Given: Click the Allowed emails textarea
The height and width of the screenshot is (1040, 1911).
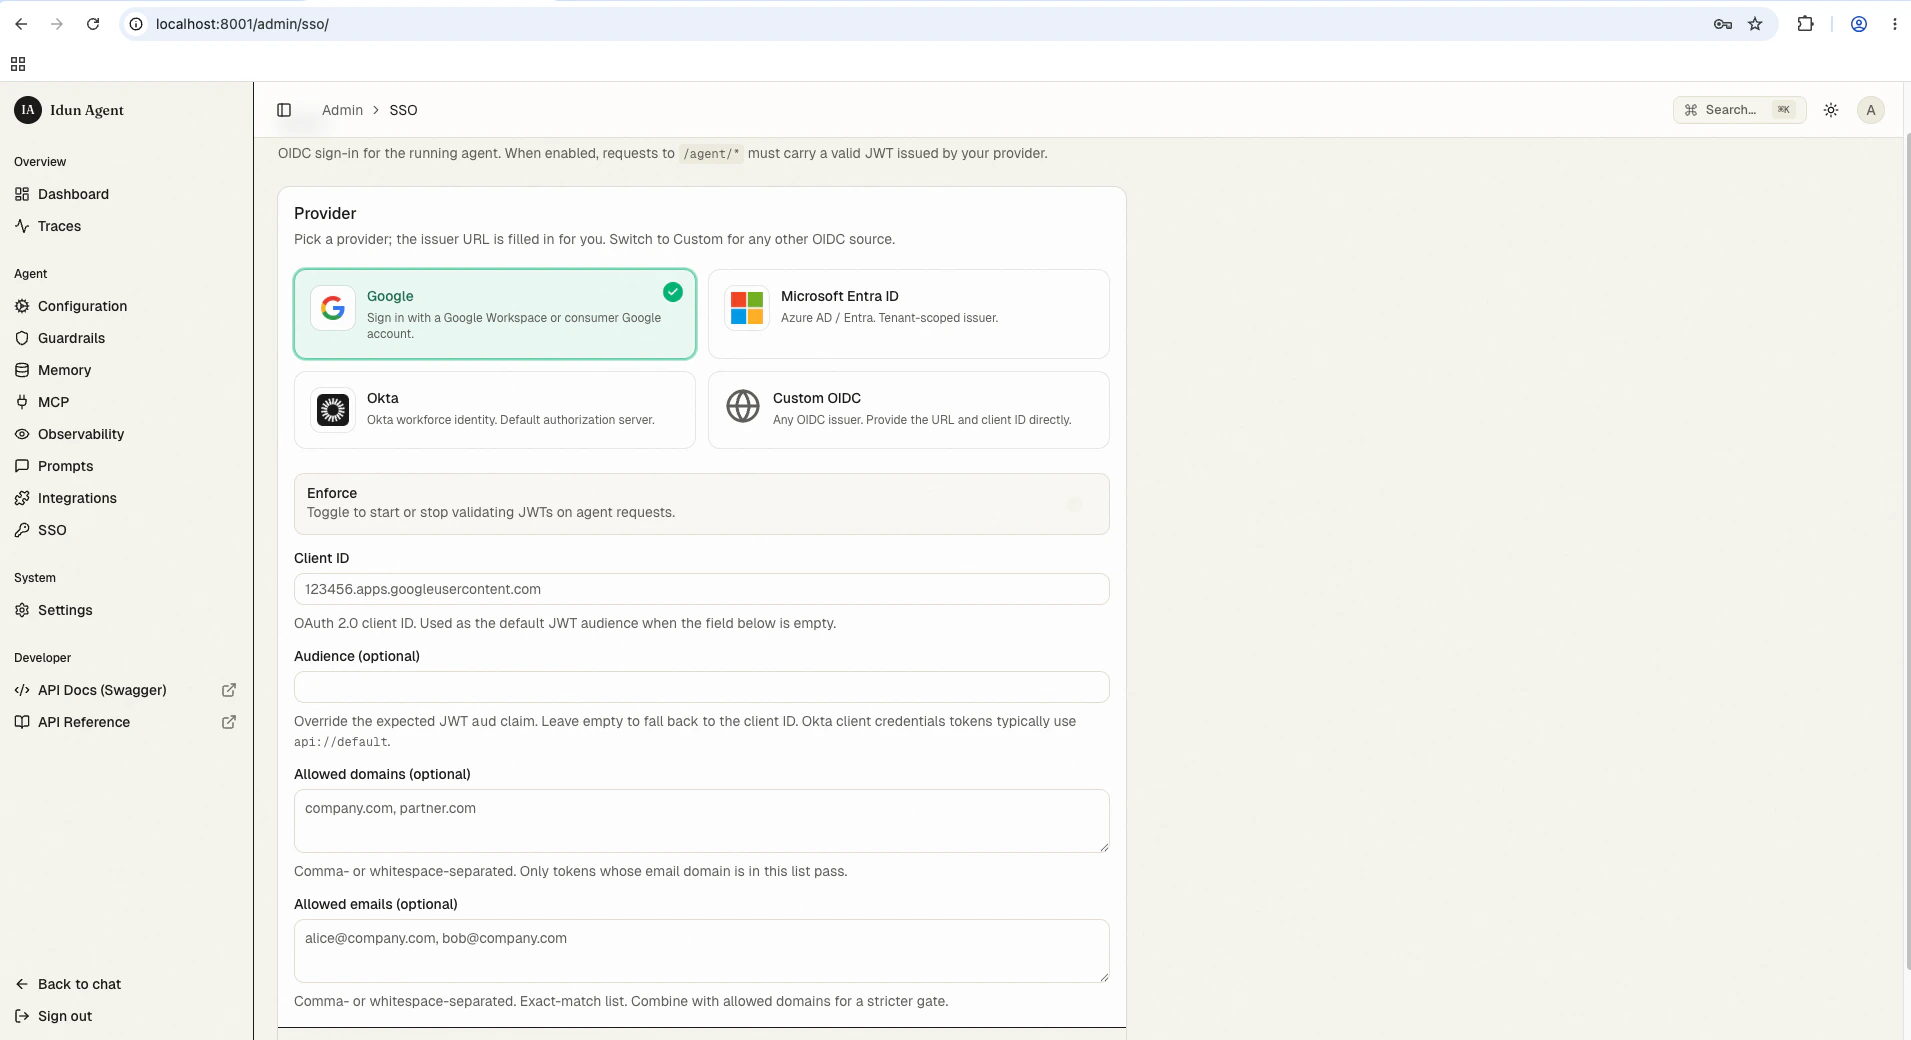Looking at the screenshot, I should 702,951.
